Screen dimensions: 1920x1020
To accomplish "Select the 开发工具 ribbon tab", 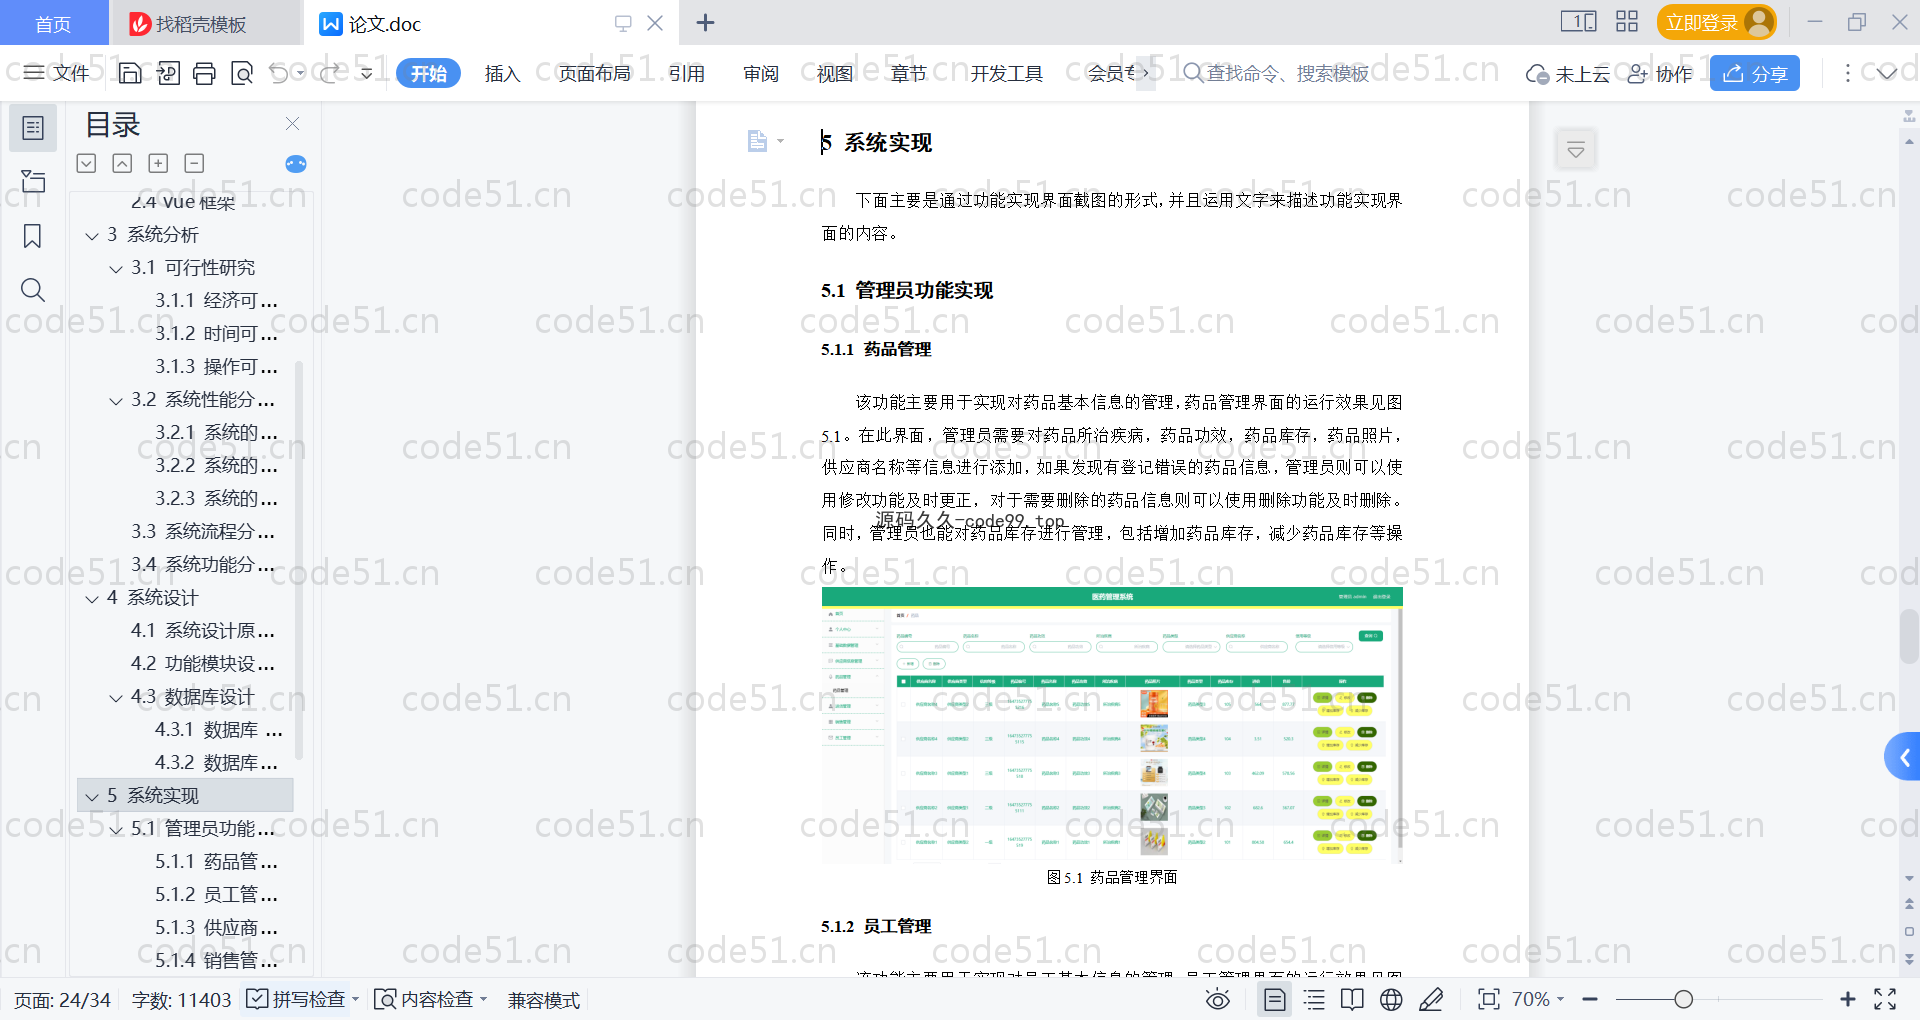I will 1006,73.
